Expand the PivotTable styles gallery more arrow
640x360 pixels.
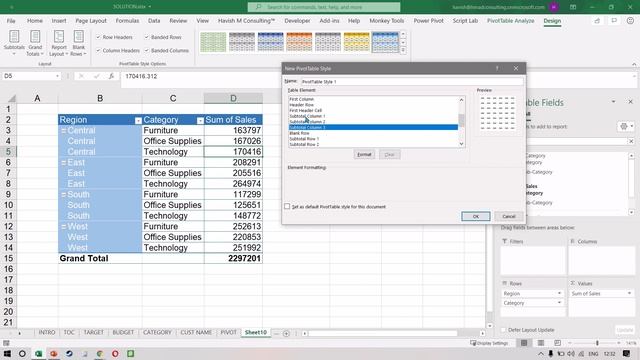[x=403, y=50]
